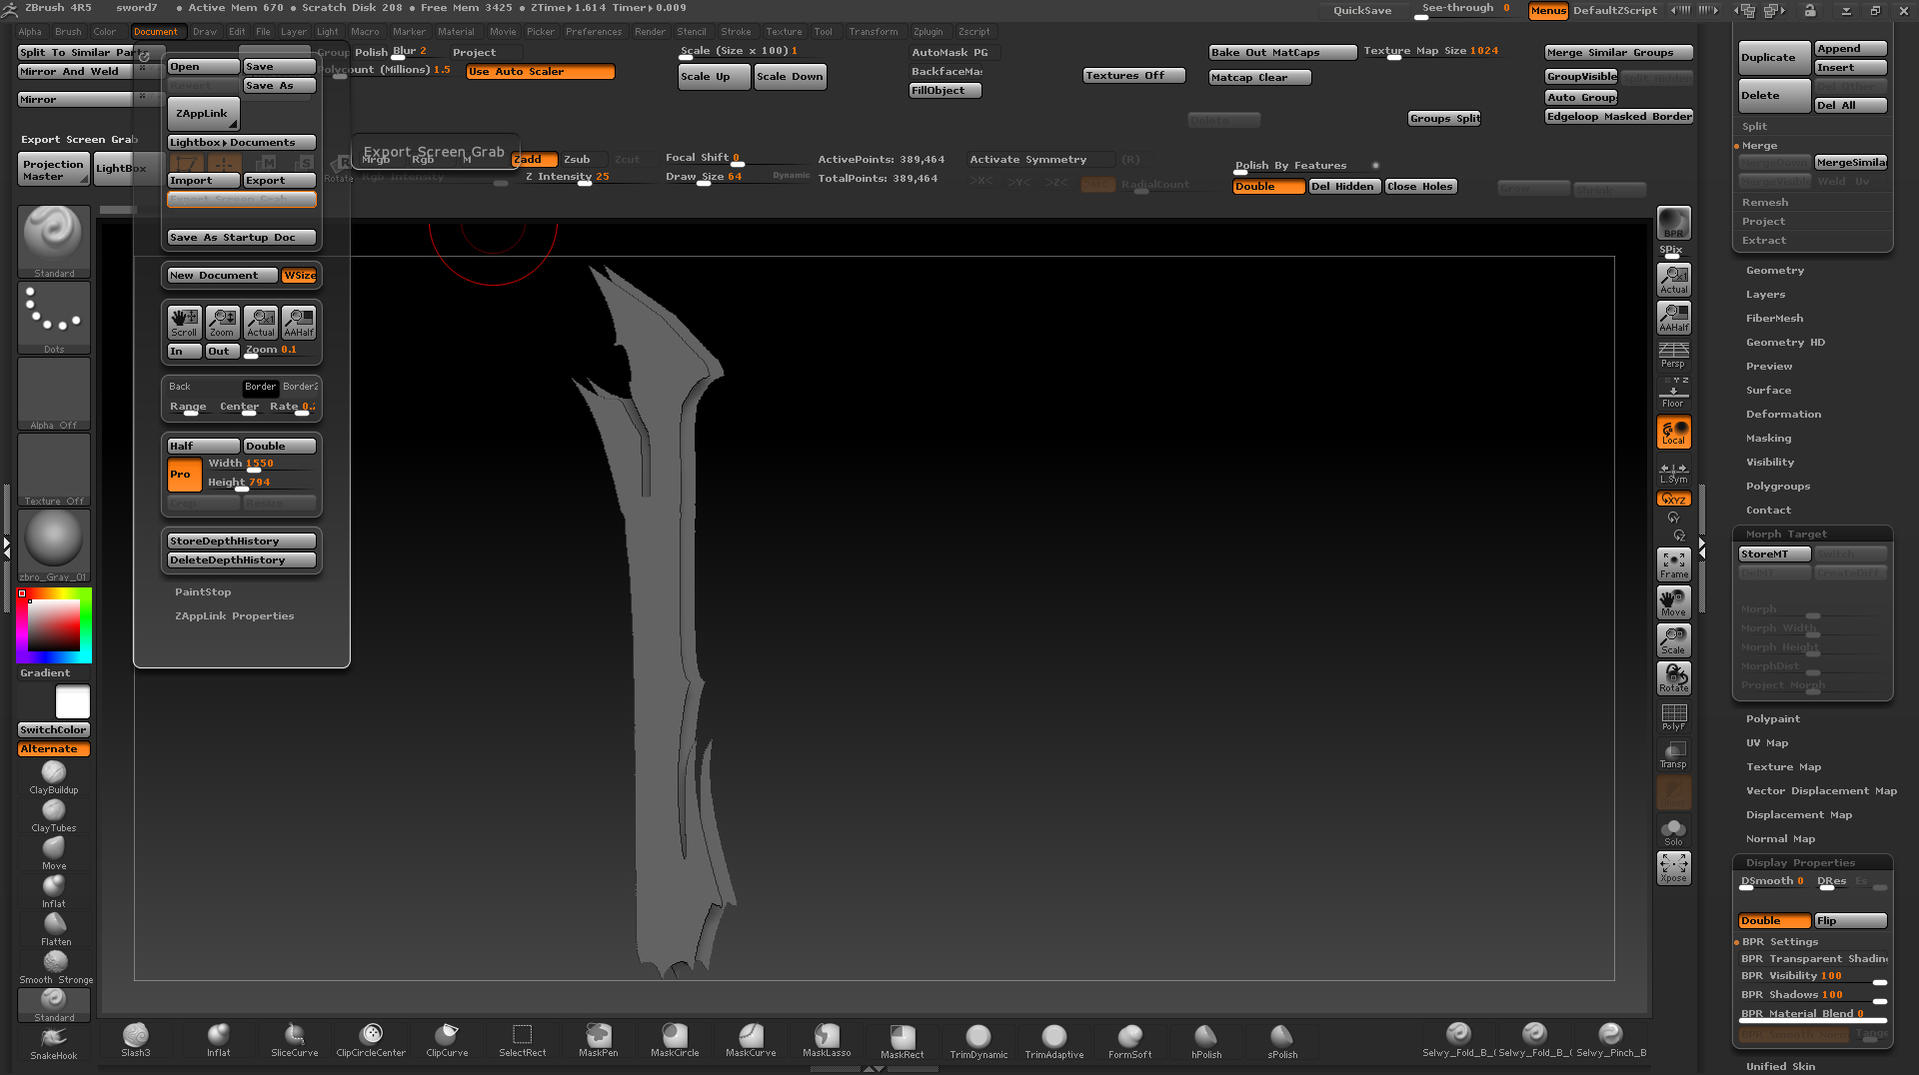Turn on Solo mode
This screenshot has width=1919, height=1075.
(1673, 829)
